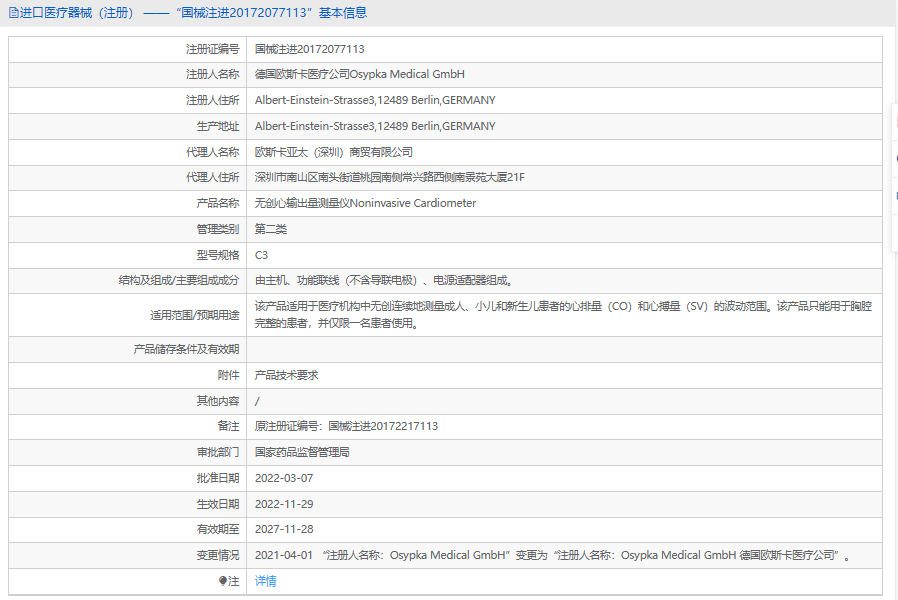Select the 由主机、功能联线 composition text
Screen dimensions: 898x600
(x=384, y=281)
